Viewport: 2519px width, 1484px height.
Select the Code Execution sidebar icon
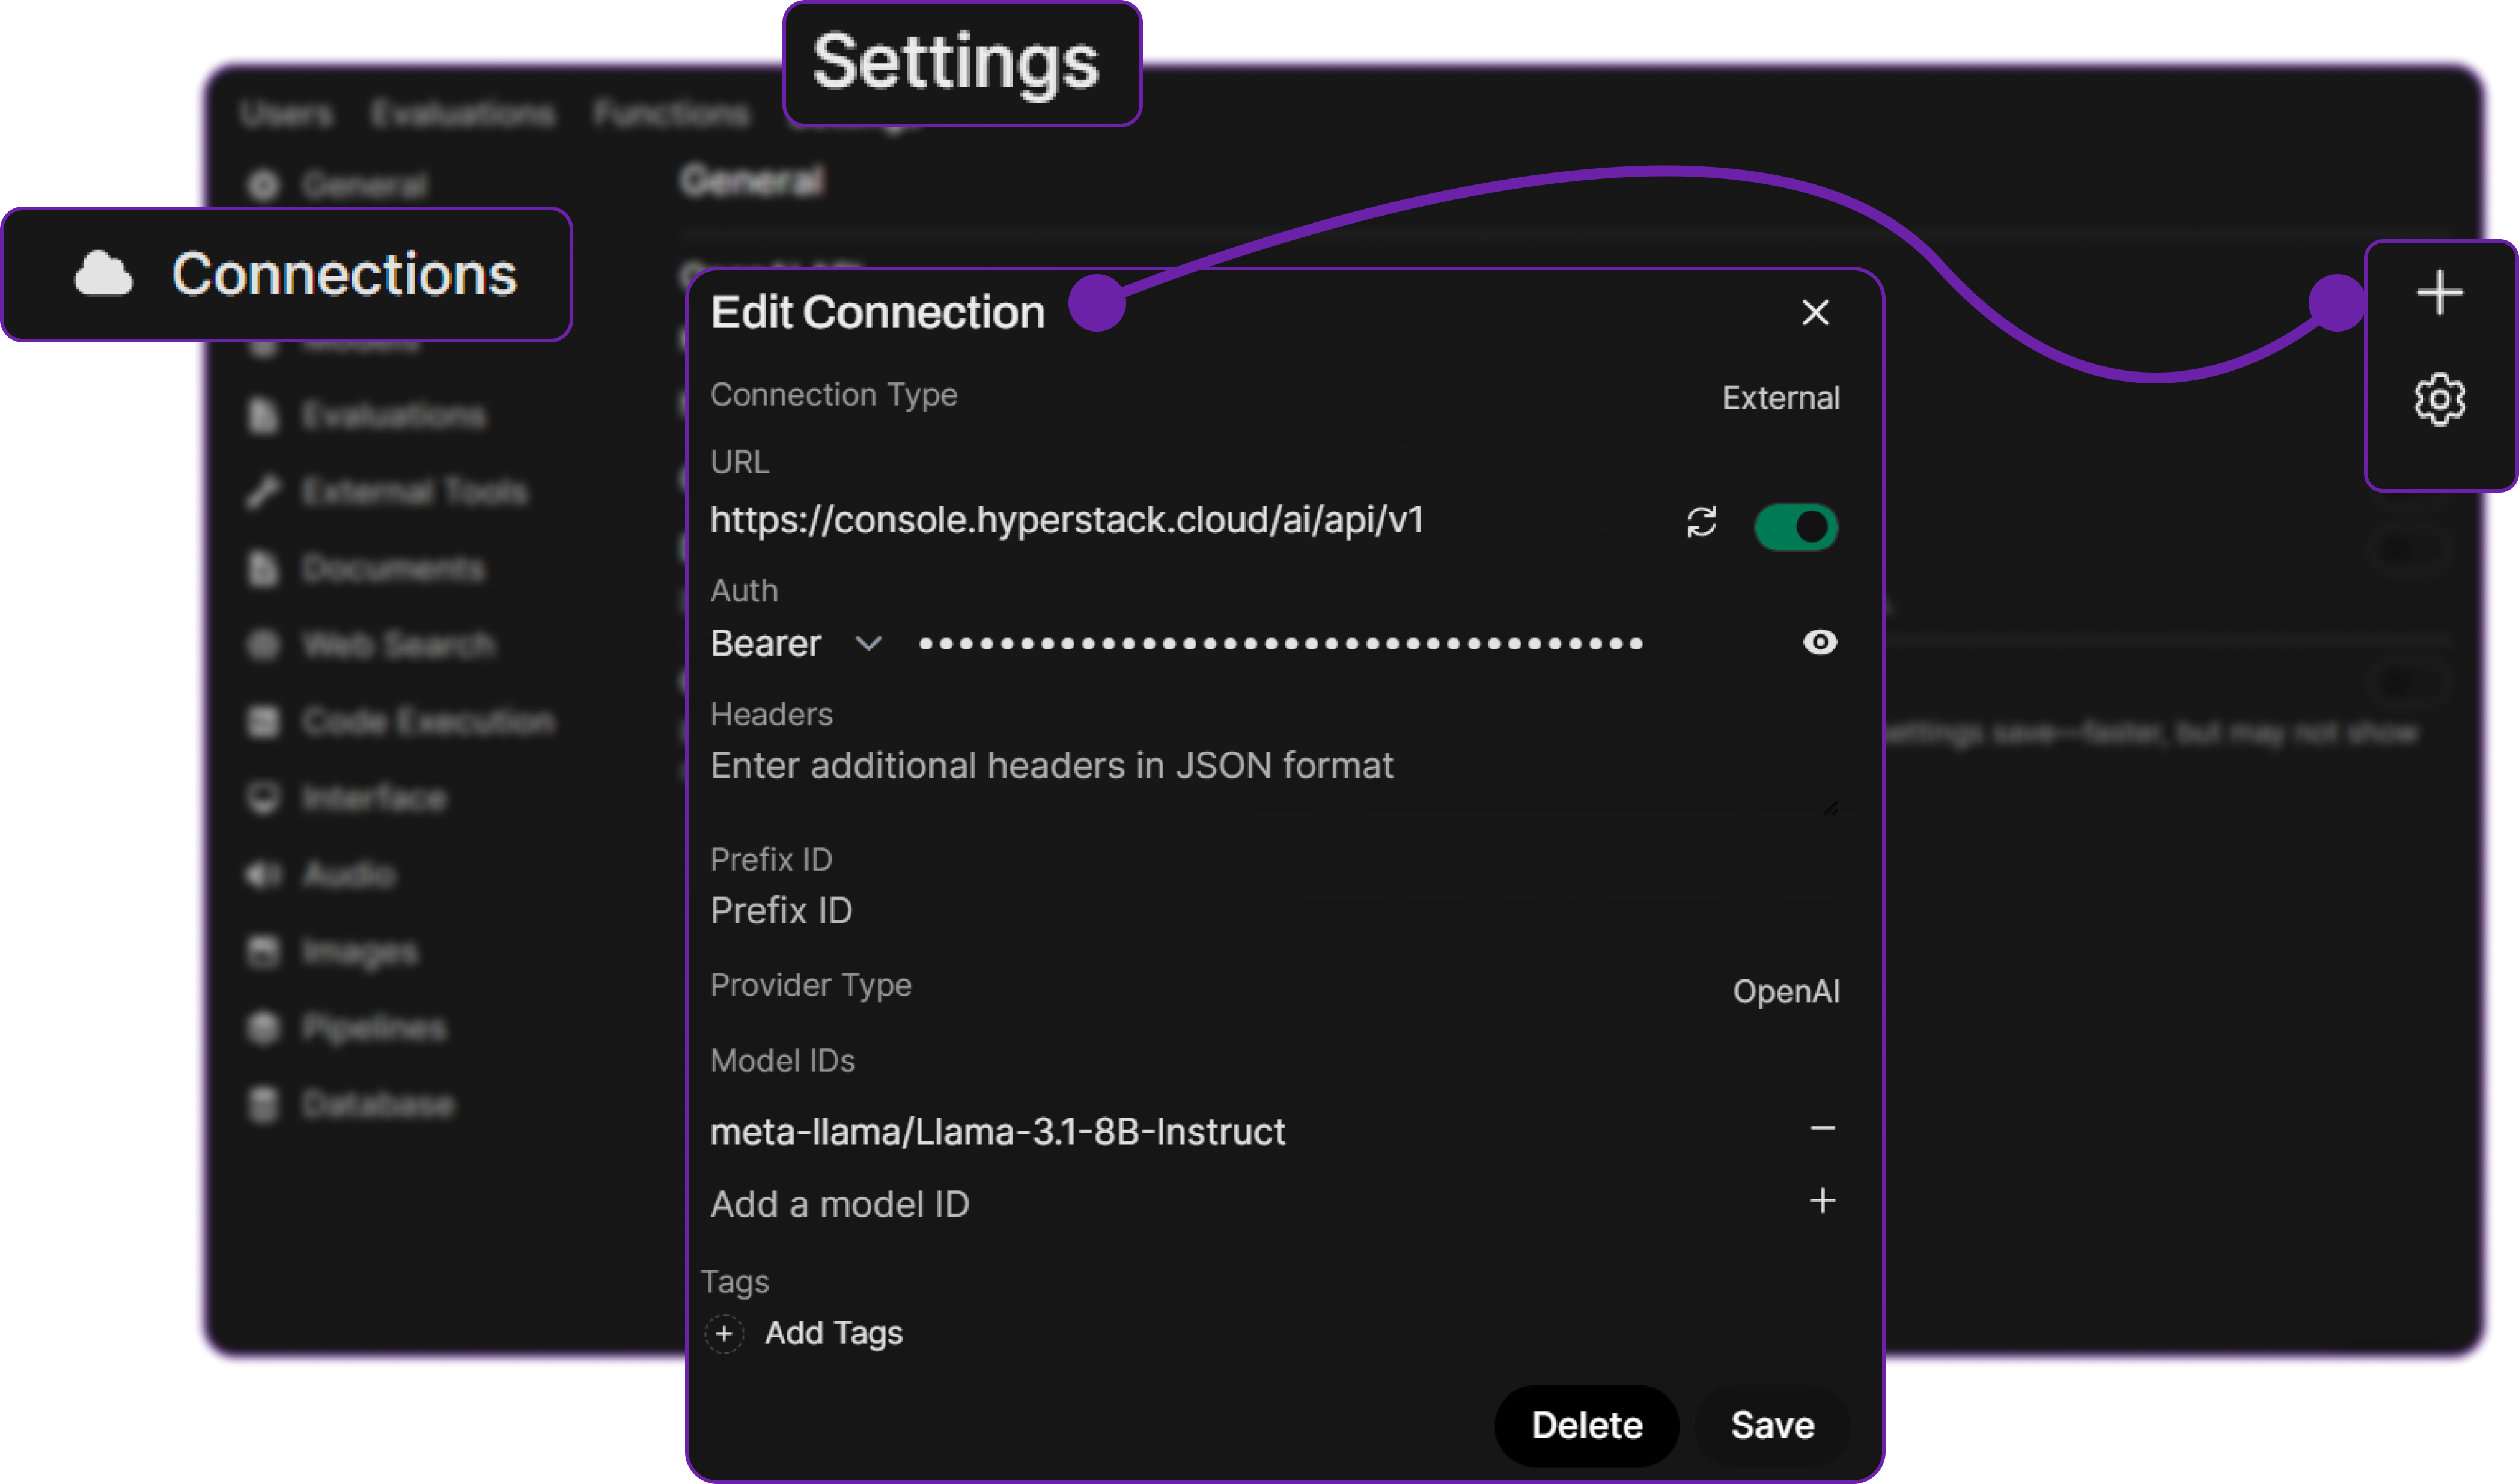pyautogui.click(x=263, y=722)
